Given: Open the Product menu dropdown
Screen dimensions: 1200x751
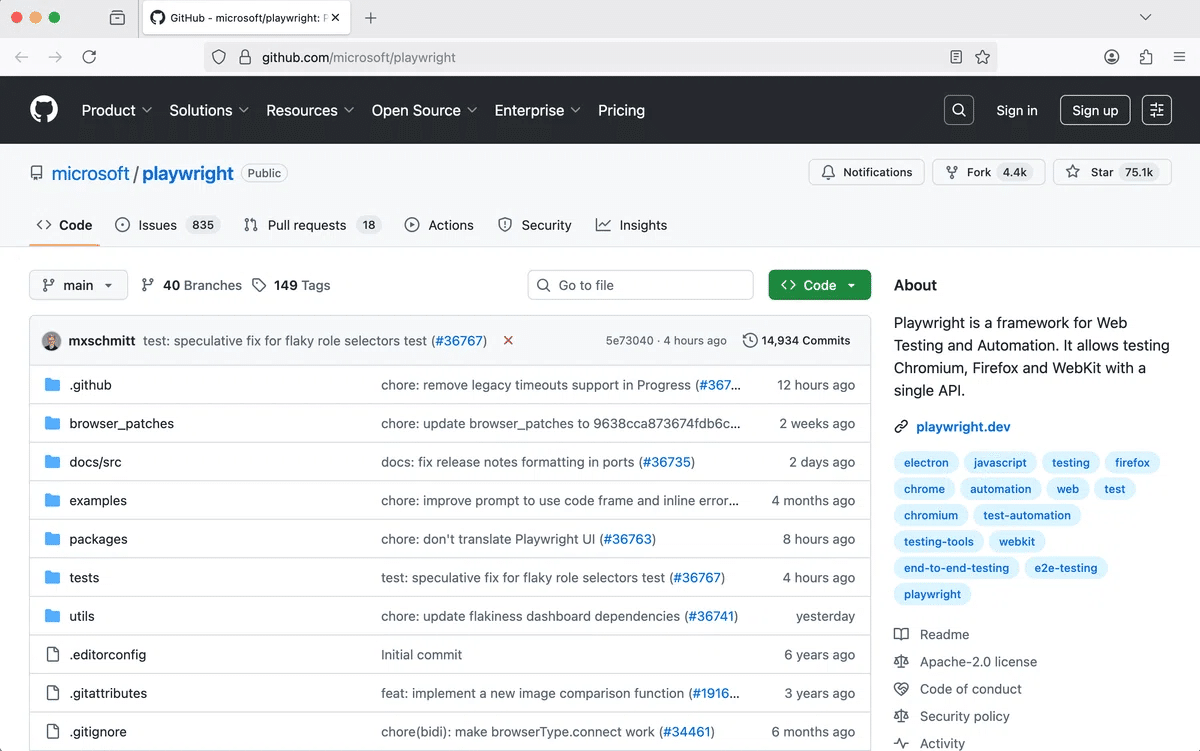Looking at the screenshot, I should pos(116,110).
